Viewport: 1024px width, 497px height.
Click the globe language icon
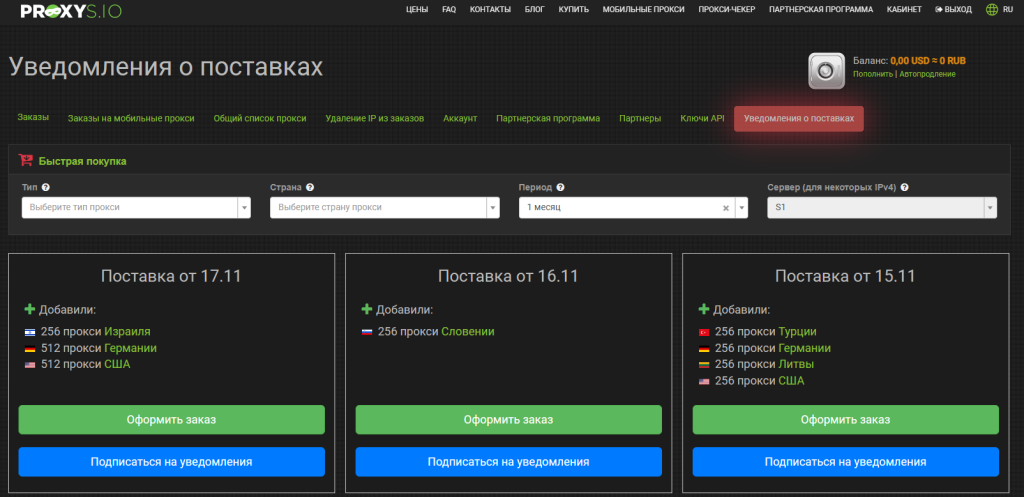pos(992,9)
